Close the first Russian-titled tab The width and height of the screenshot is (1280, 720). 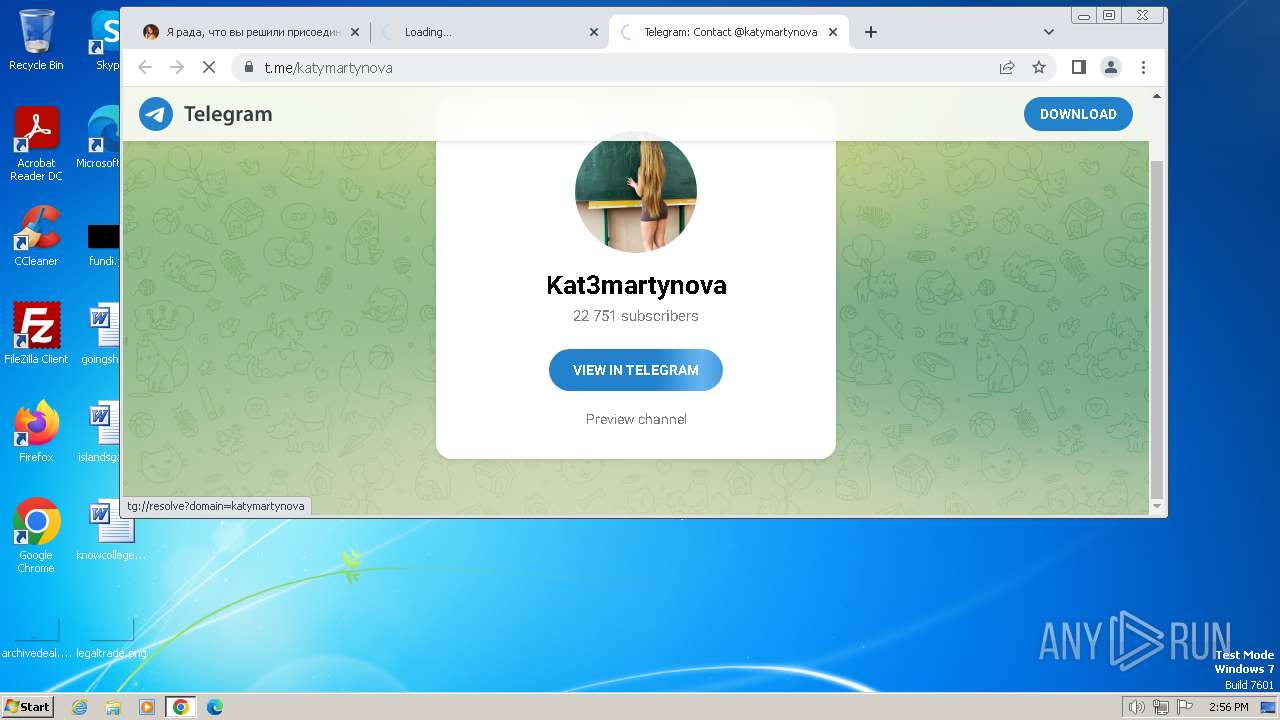tap(354, 32)
